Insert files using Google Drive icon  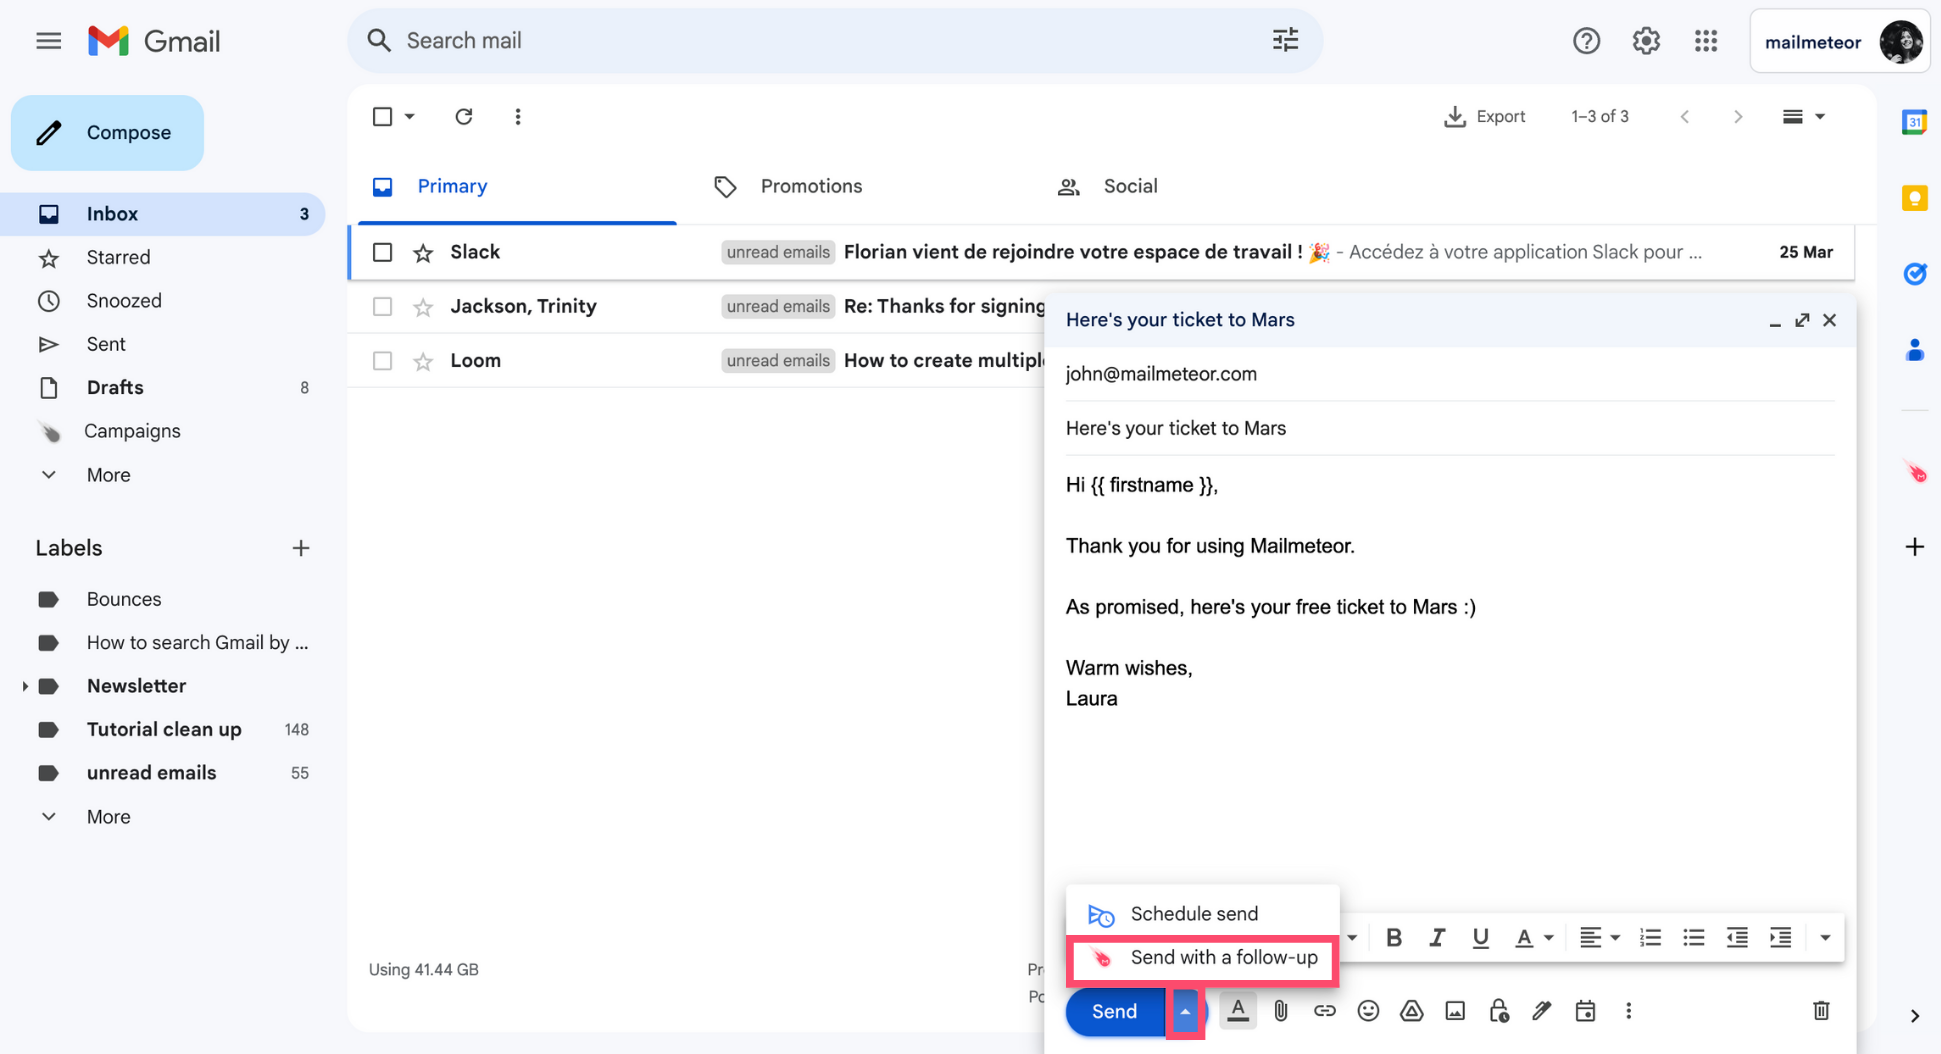(x=1411, y=1011)
